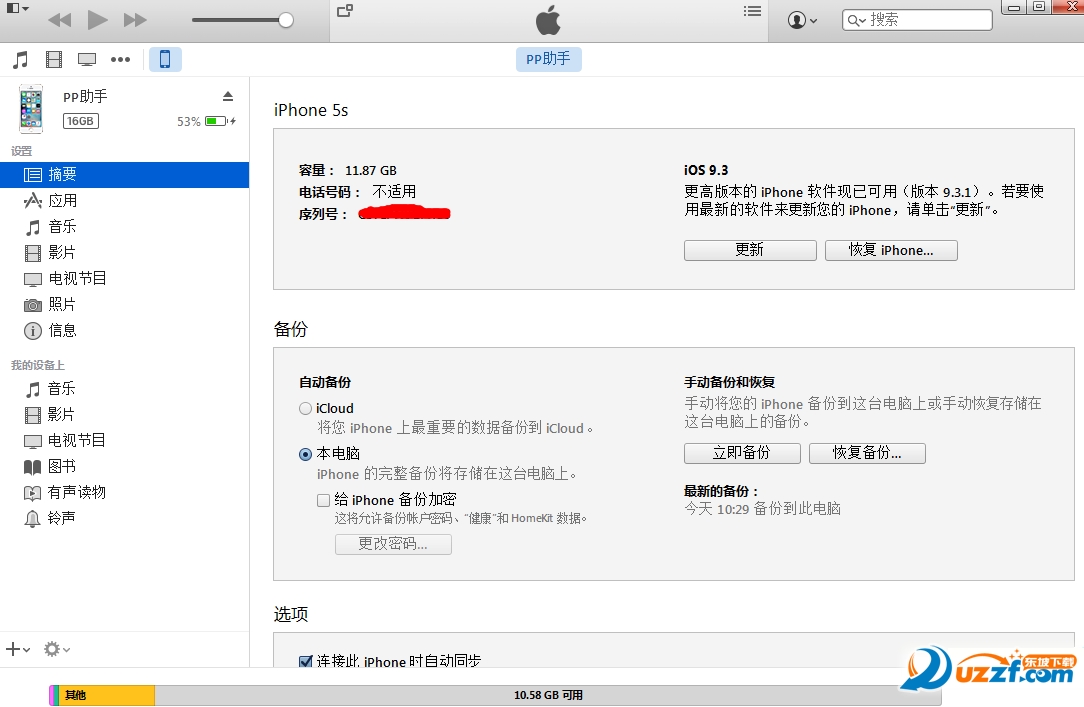1084x707 pixels.
Task: Click the iPhone 5s heading
Action: 311,110
